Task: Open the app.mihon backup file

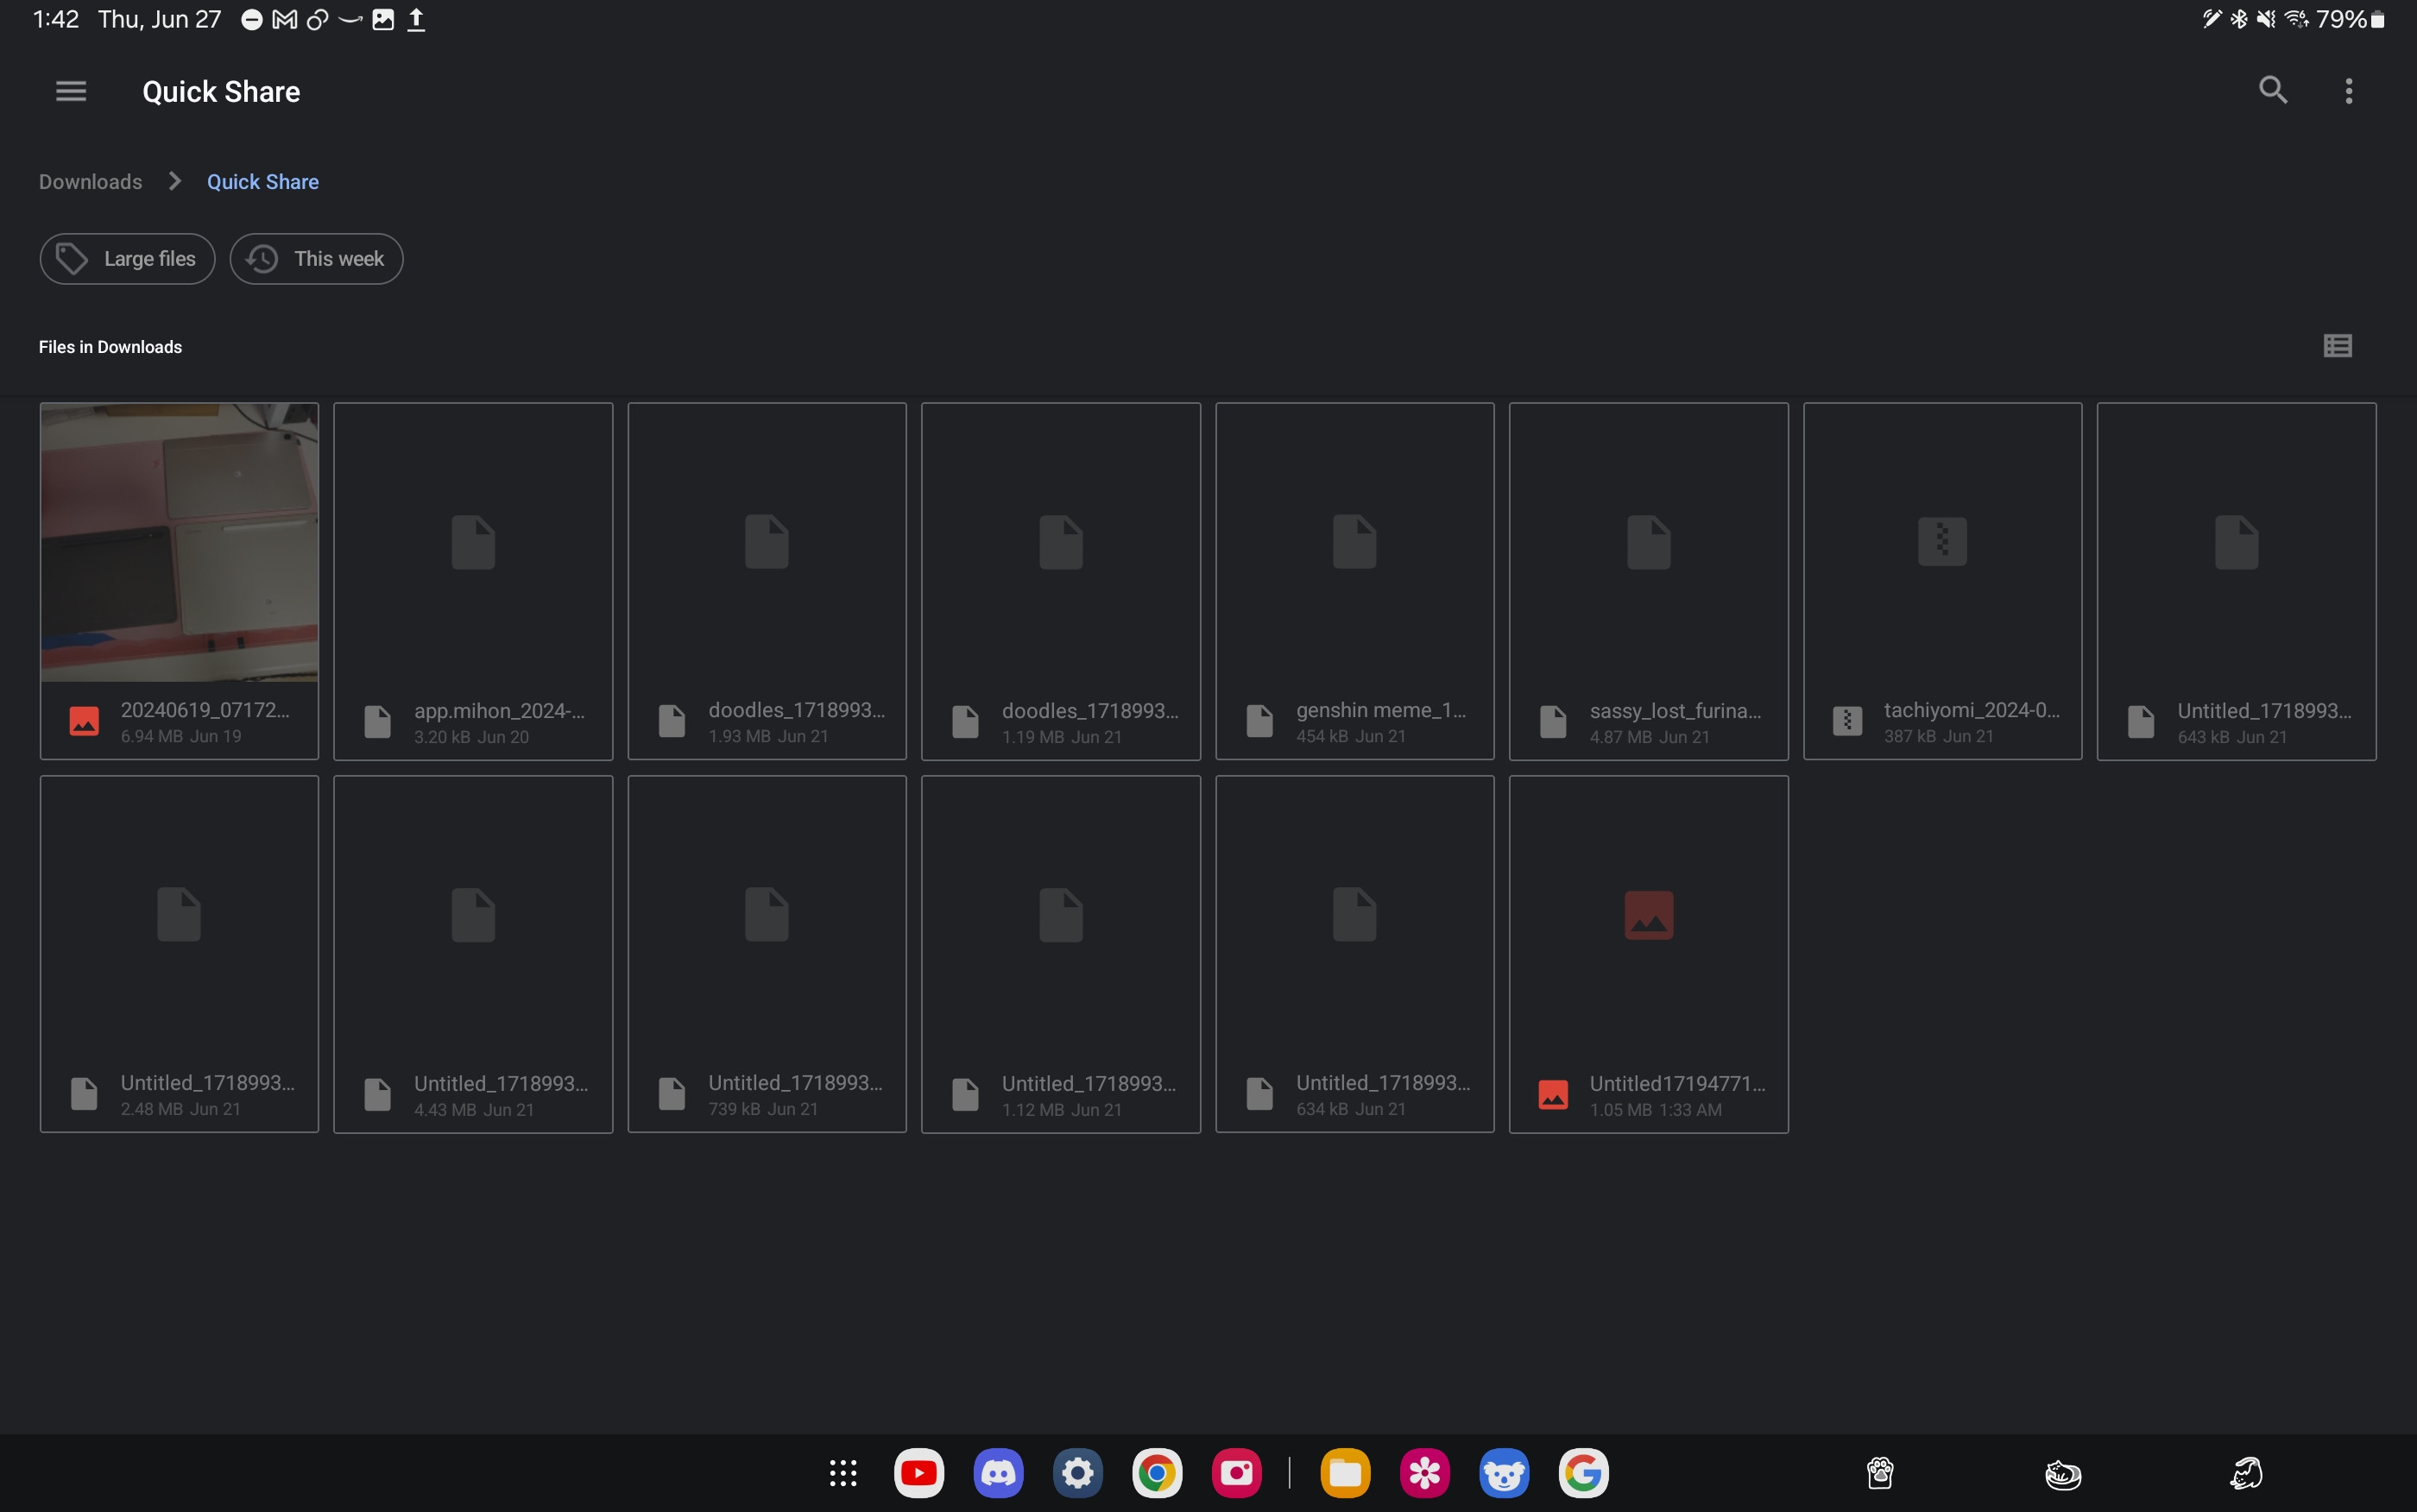Action: [472, 580]
